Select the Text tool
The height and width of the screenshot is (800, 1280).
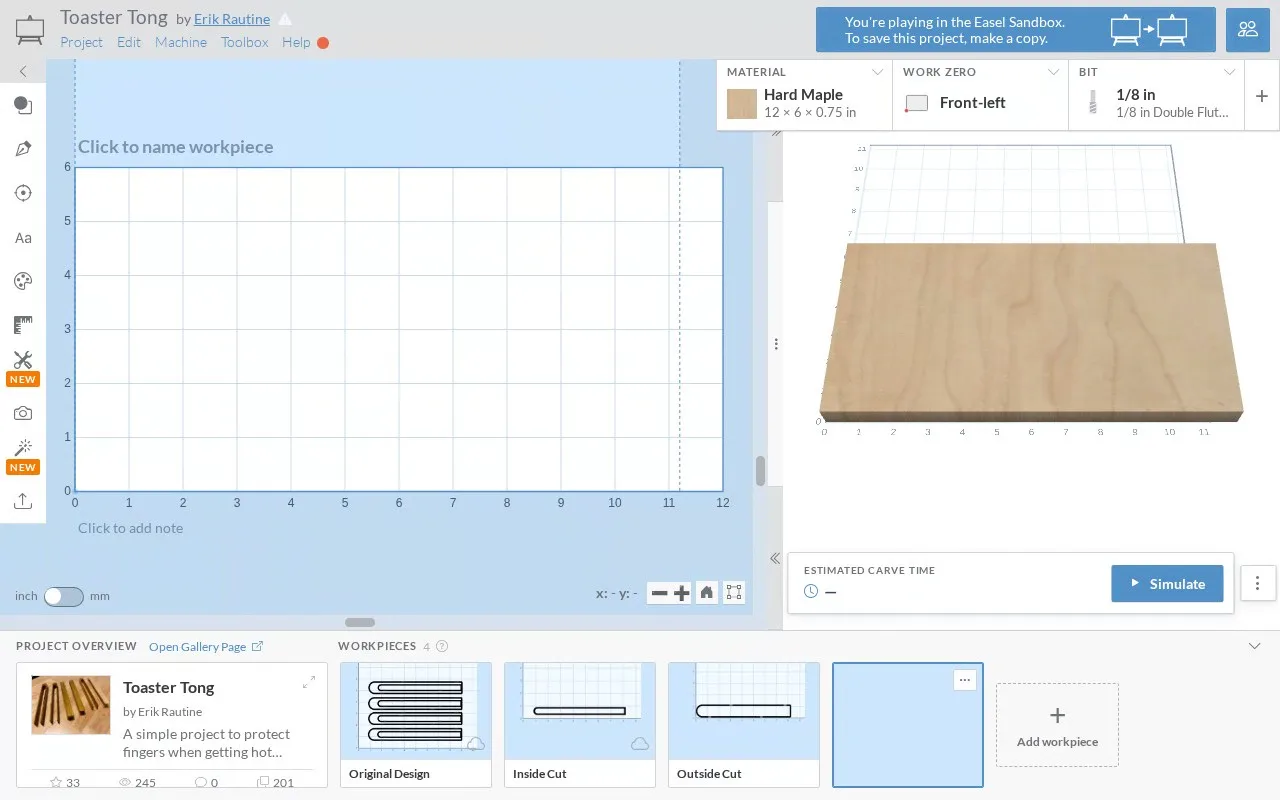click(23, 238)
